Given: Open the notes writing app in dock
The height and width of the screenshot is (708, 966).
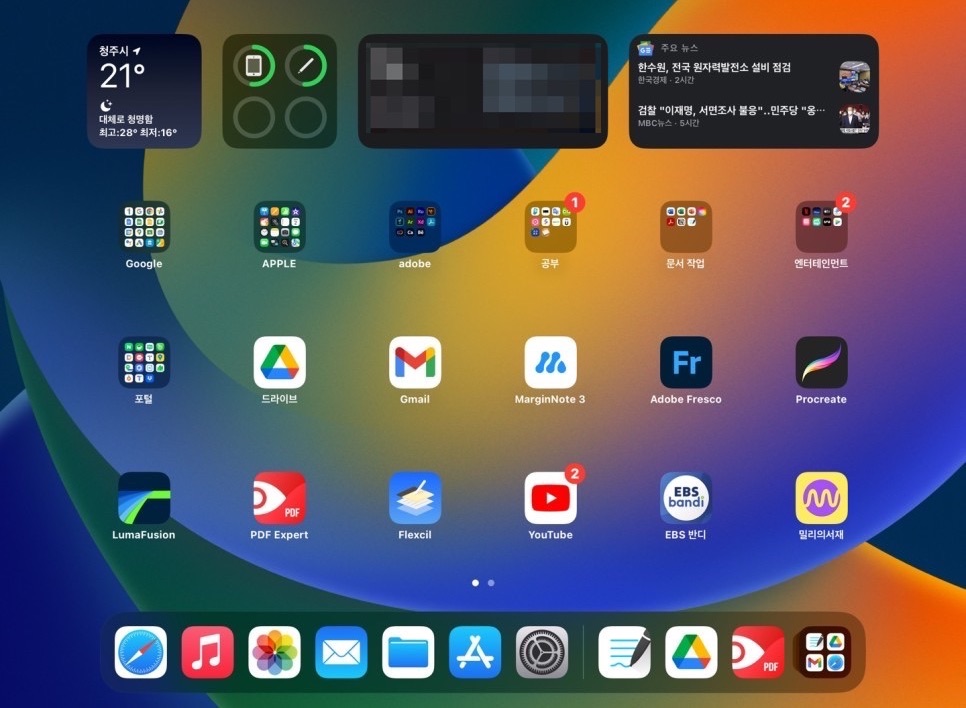Looking at the screenshot, I should click(x=624, y=652).
